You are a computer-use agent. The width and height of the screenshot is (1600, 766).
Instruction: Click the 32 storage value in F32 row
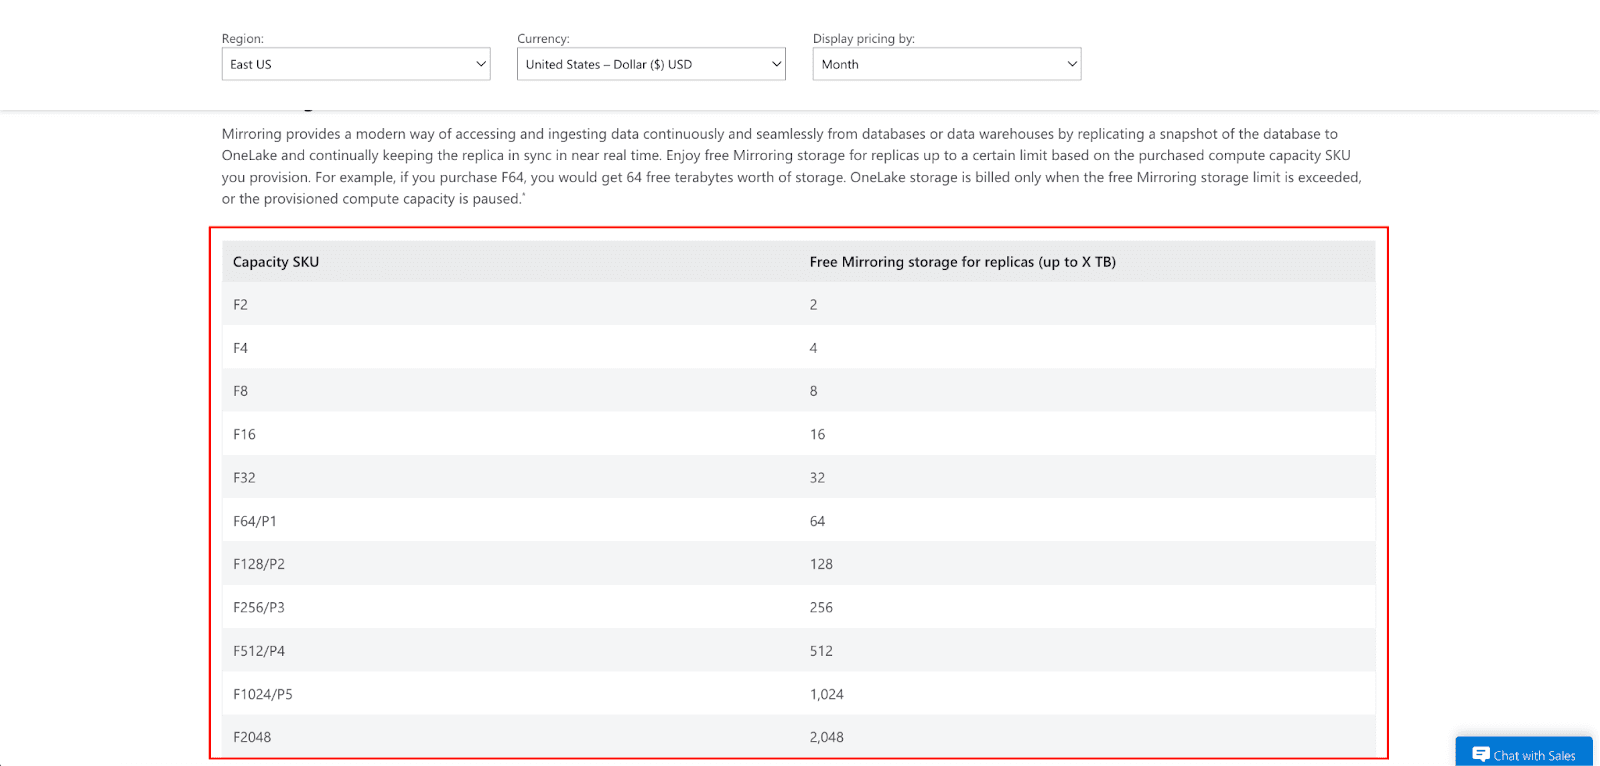click(x=817, y=478)
